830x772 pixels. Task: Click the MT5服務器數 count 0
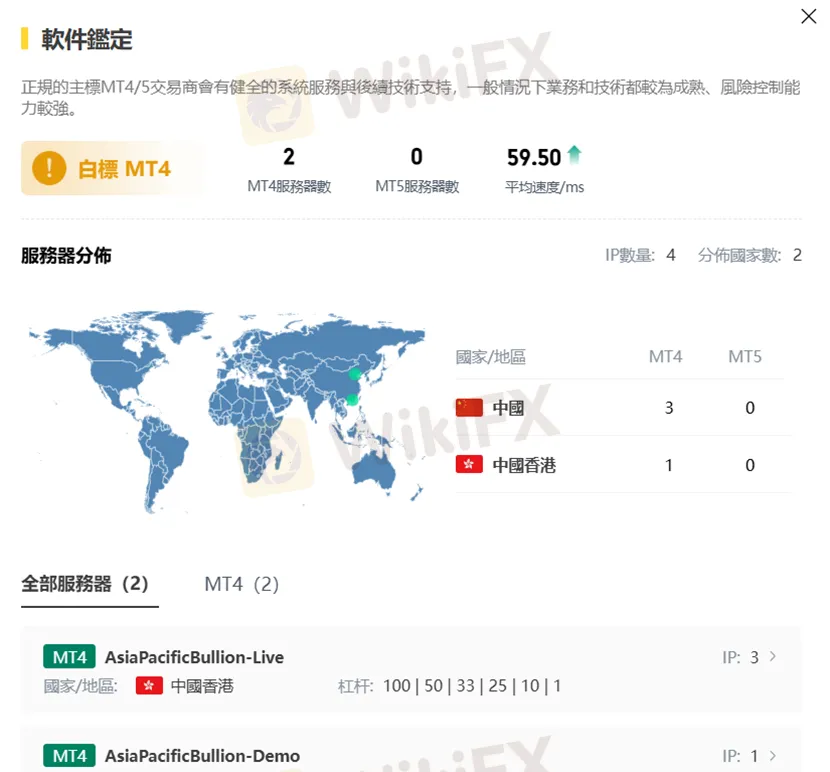point(417,157)
